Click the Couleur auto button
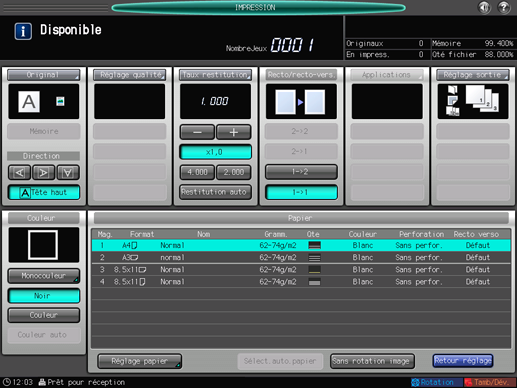The width and height of the screenshot is (517, 388). click(44, 335)
